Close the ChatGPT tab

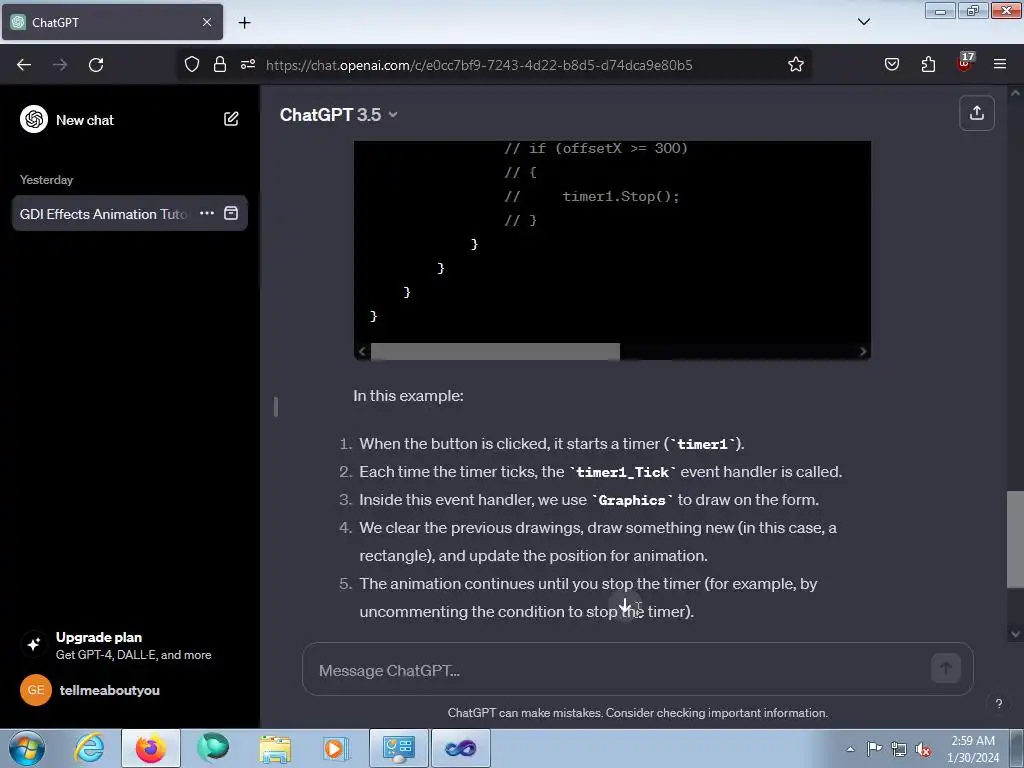pyautogui.click(x=207, y=22)
